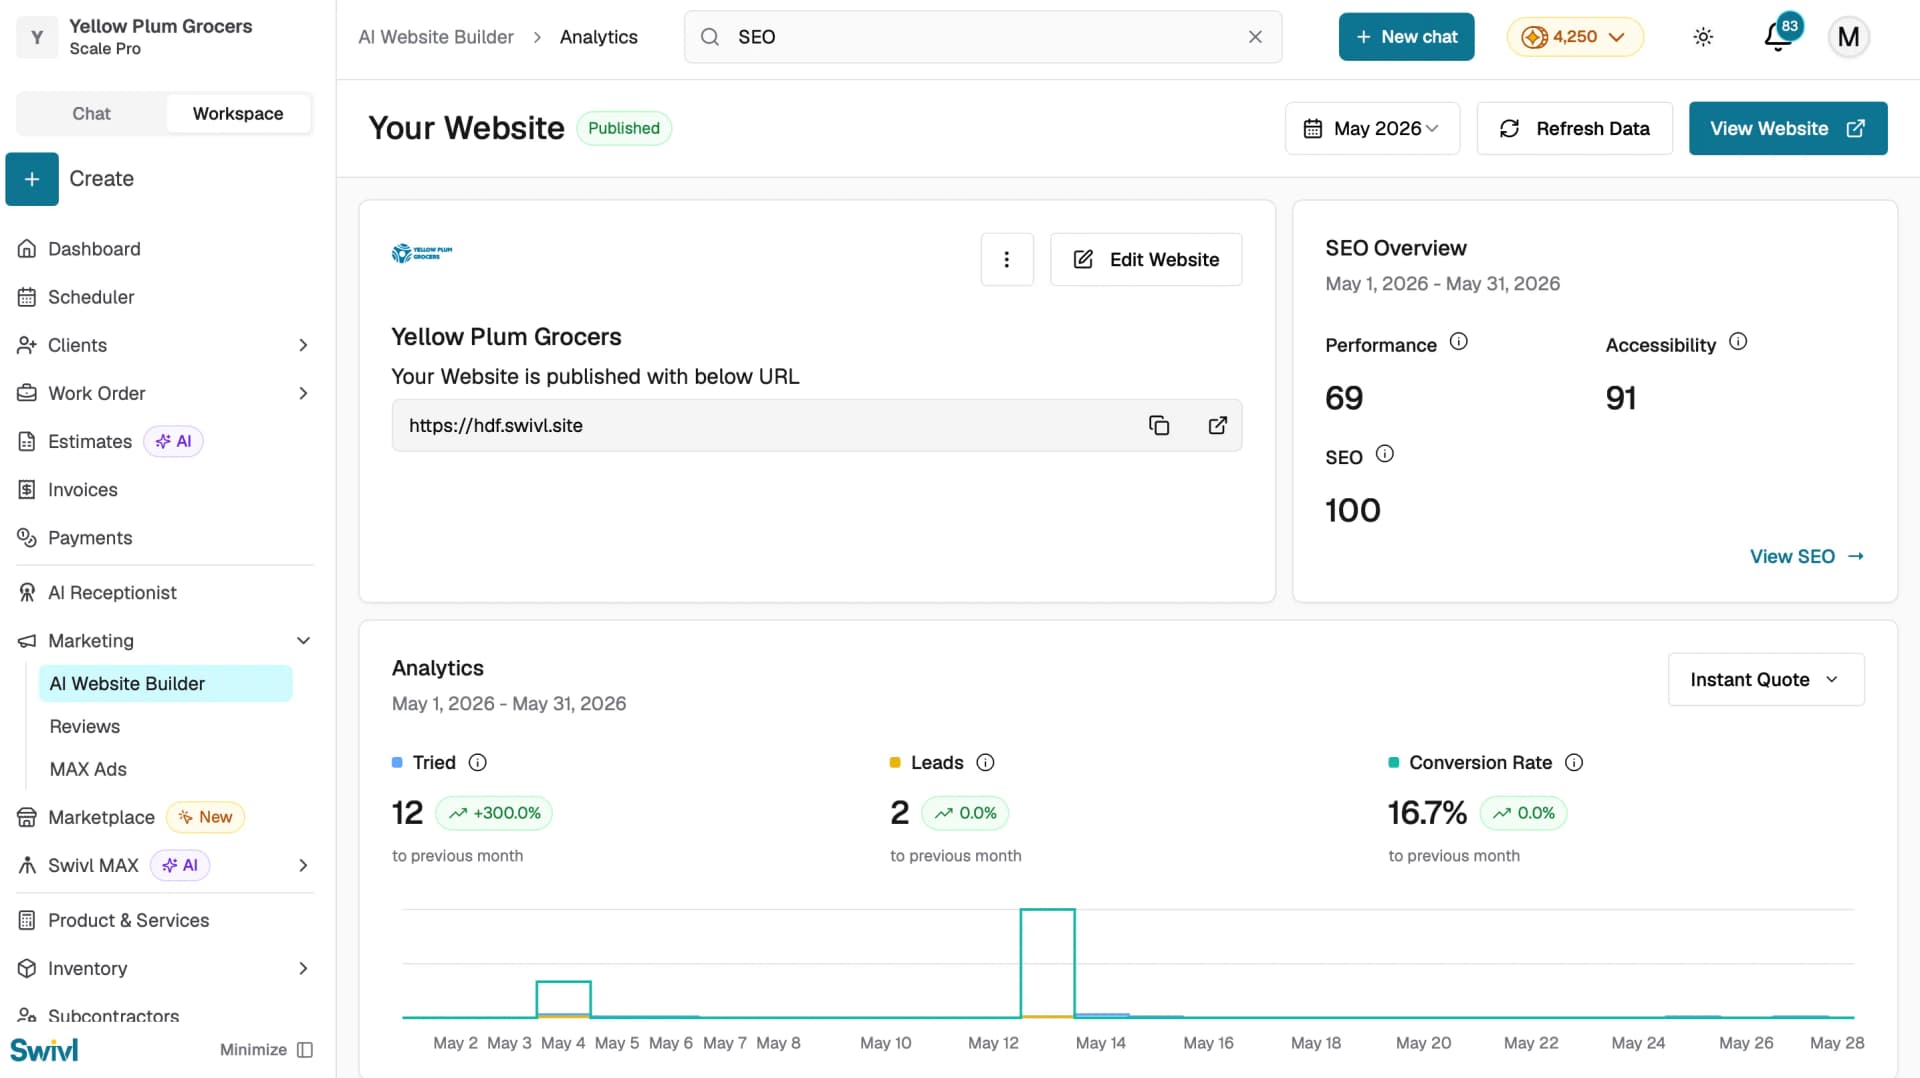Open the May 2026 date dropdown
The width and height of the screenshot is (1920, 1078).
1372,128
